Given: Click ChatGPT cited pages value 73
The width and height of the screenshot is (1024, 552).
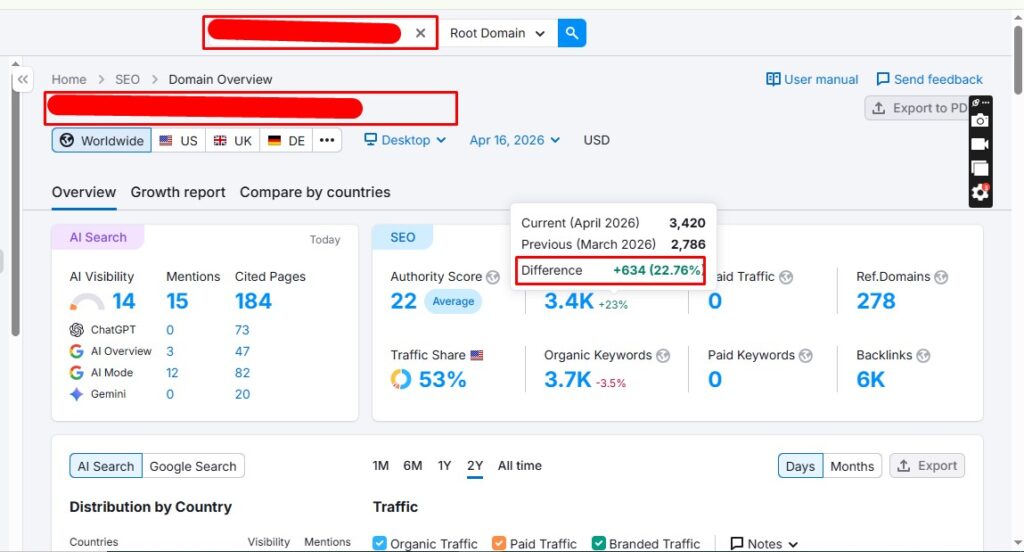Looking at the screenshot, I should coord(242,330).
